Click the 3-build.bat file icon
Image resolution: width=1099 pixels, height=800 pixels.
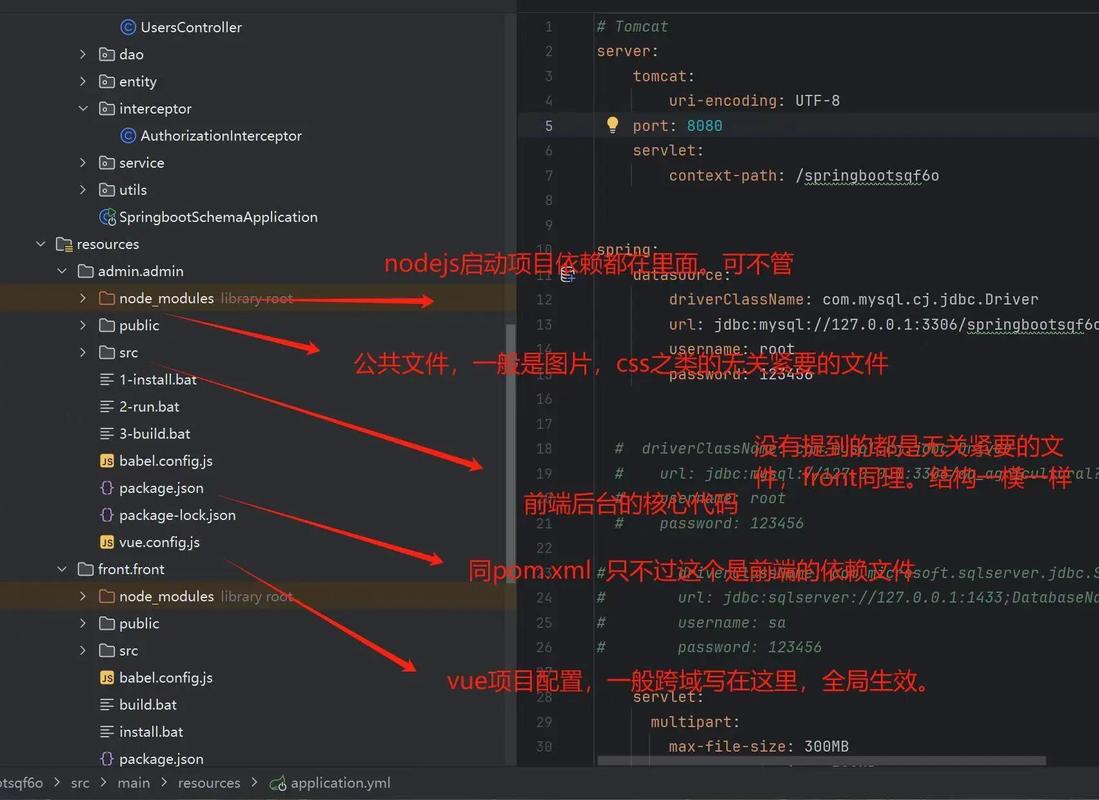(x=106, y=433)
